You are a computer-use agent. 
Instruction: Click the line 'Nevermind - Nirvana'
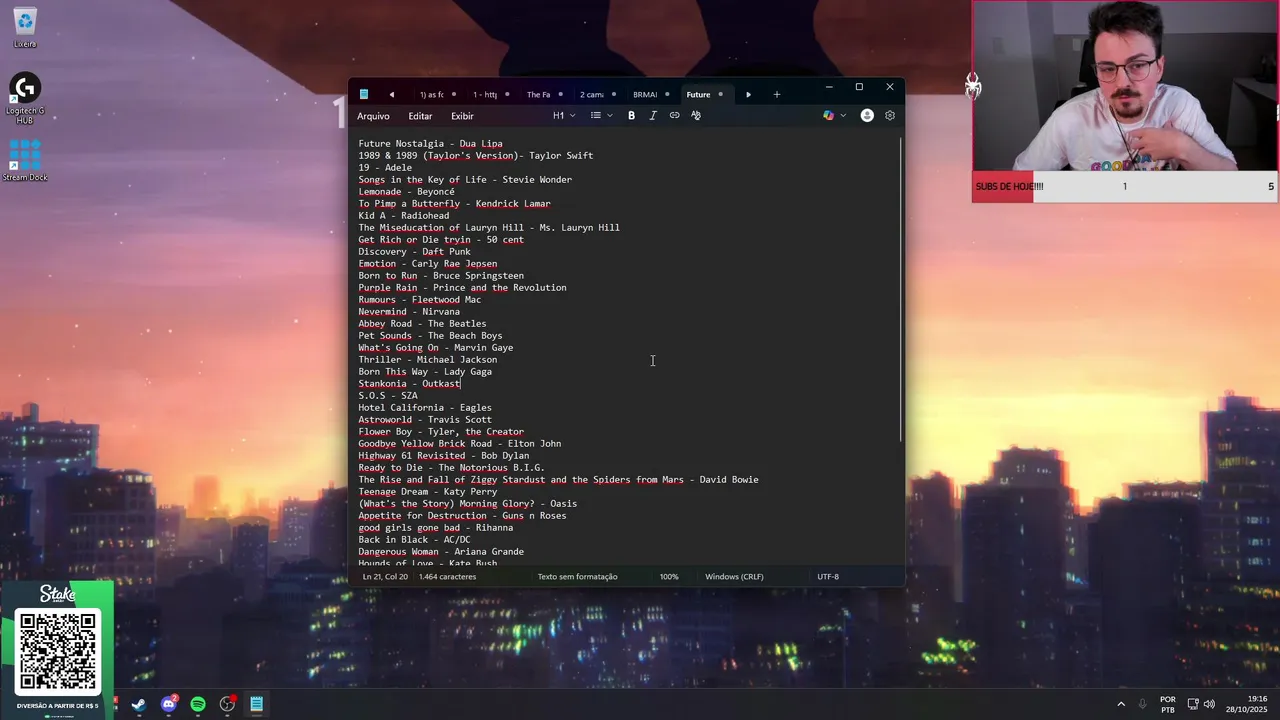pos(409,312)
